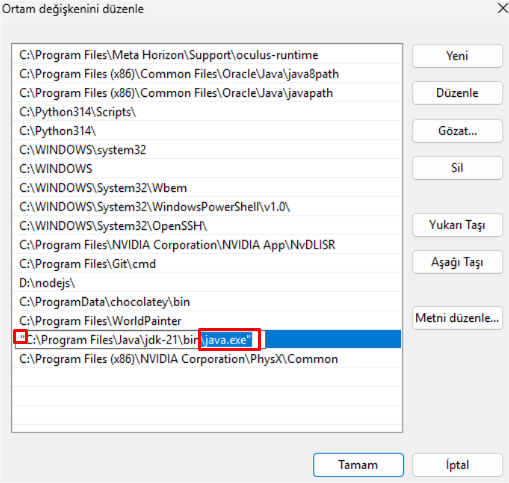
Task: Select the C:\WINDOWS entry
Action: coord(207,169)
